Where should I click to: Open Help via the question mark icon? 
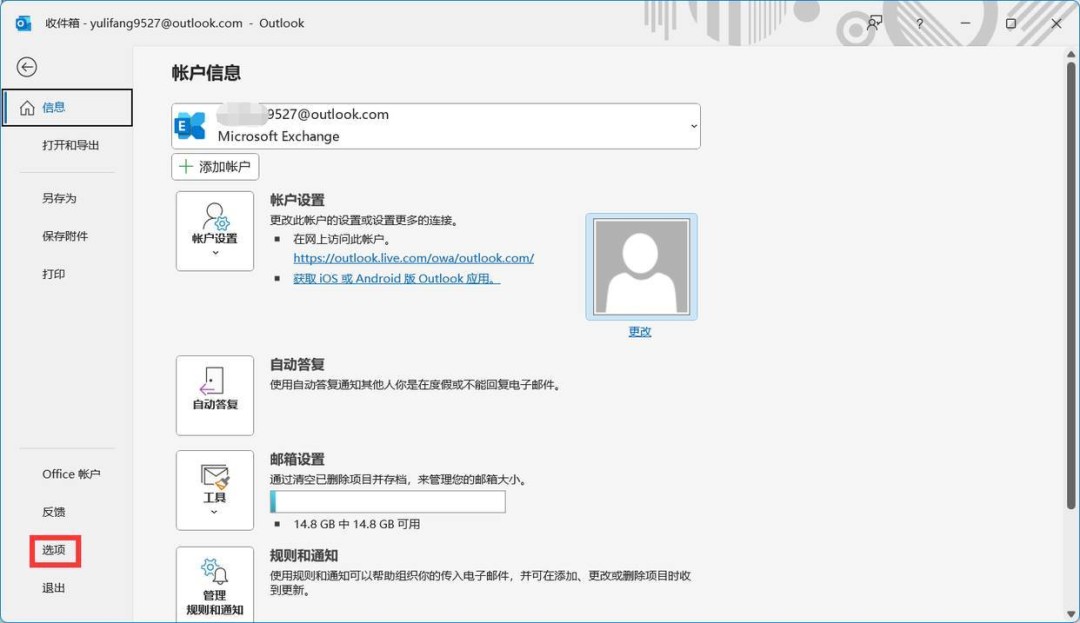pyautogui.click(x=919, y=23)
